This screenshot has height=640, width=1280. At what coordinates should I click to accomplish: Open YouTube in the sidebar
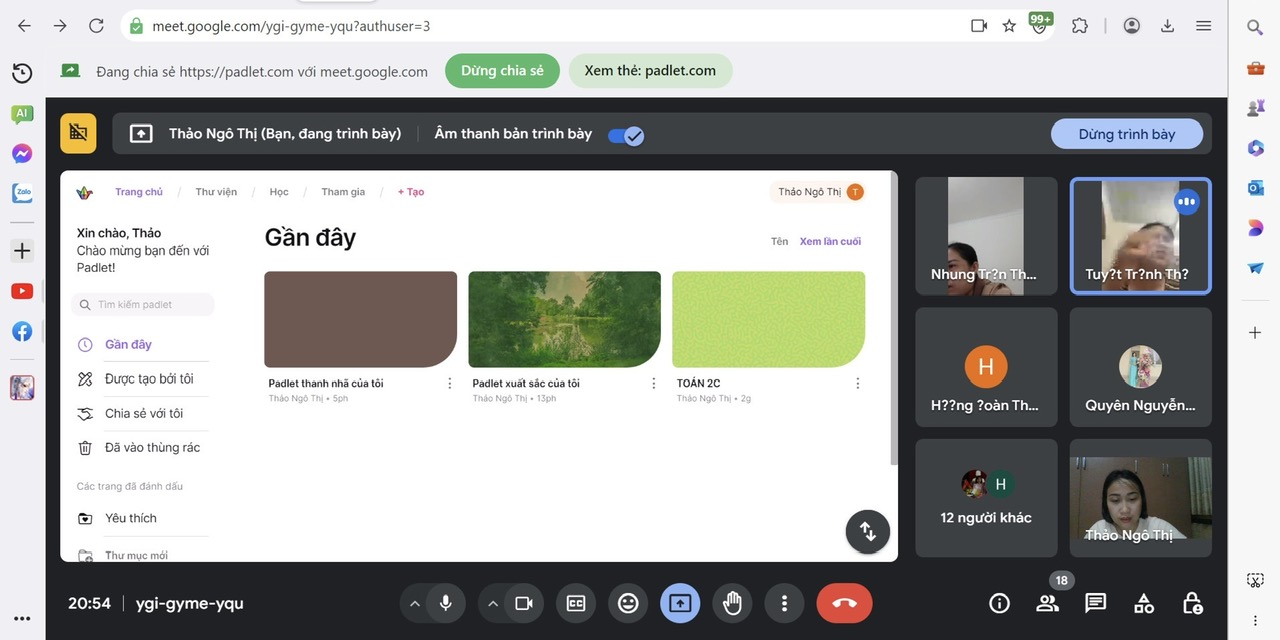coord(22,291)
